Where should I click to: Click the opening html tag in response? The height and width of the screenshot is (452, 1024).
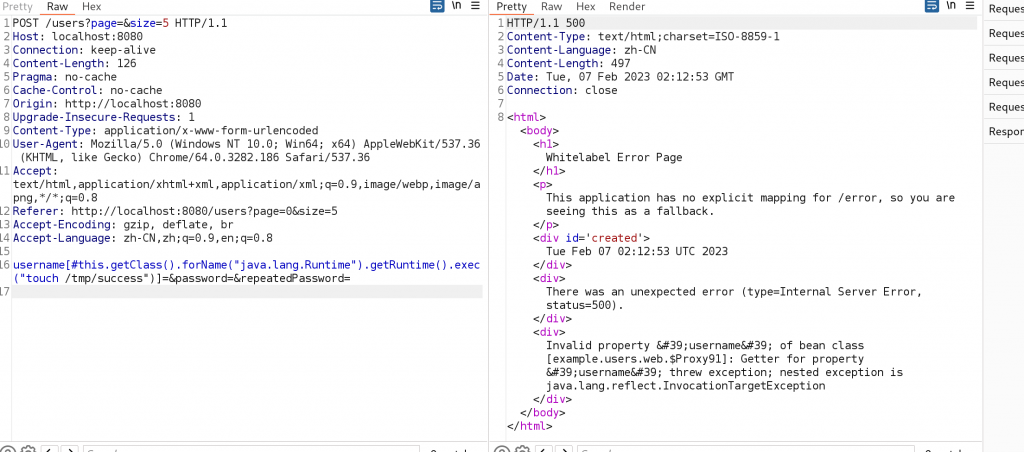(526, 117)
